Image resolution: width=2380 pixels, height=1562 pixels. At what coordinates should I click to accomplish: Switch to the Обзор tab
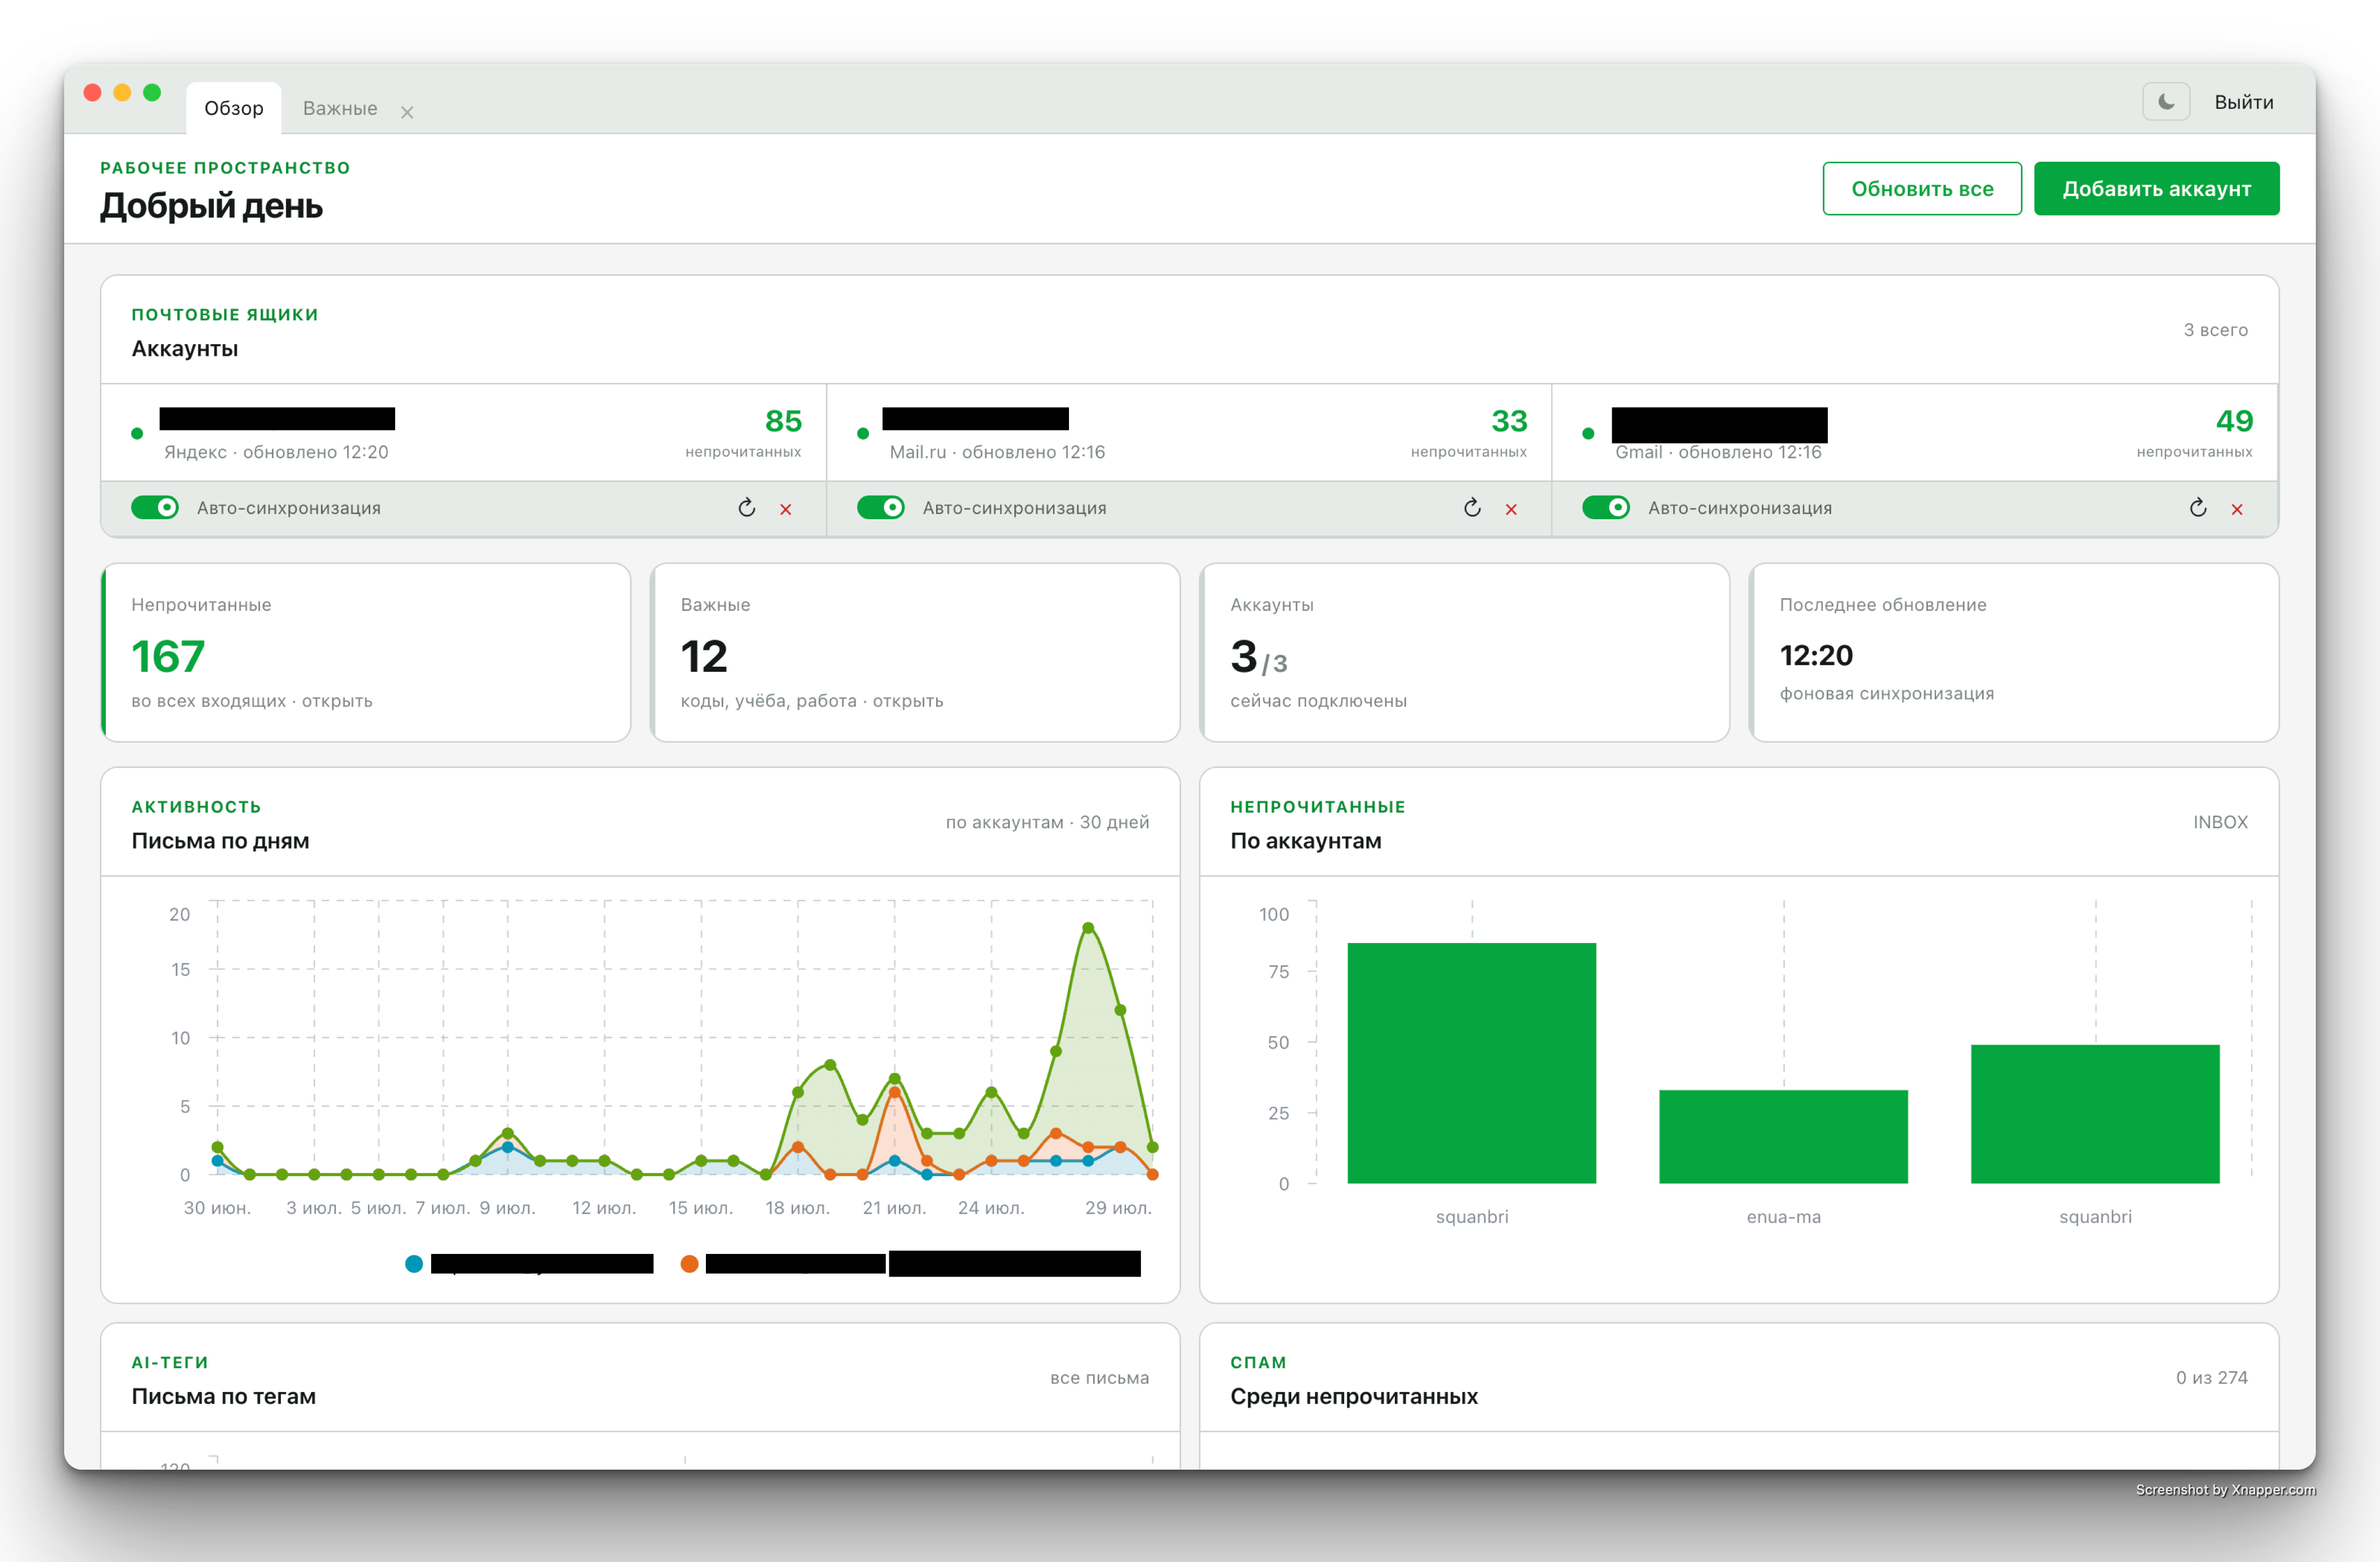pos(234,108)
